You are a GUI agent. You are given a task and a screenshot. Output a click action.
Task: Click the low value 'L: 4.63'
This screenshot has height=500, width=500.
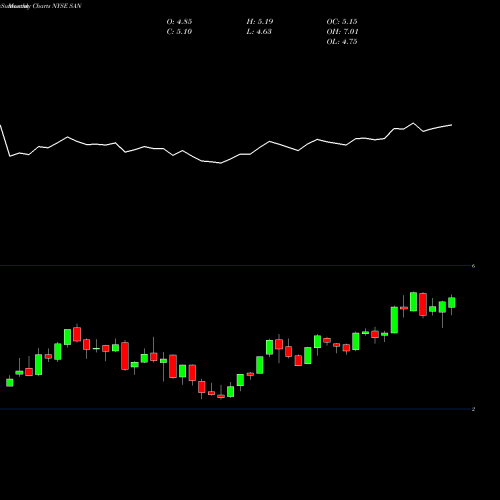point(259,32)
